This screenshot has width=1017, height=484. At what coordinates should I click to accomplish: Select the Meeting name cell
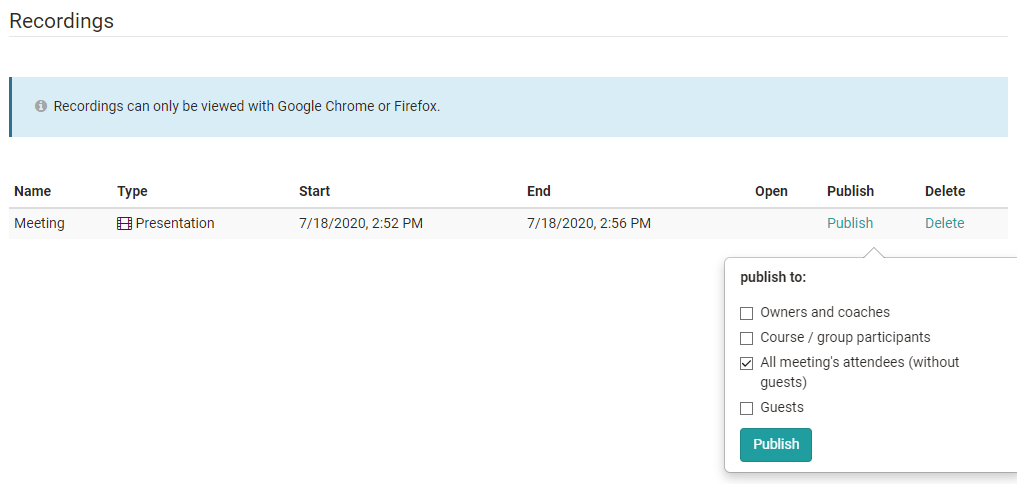(x=39, y=223)
